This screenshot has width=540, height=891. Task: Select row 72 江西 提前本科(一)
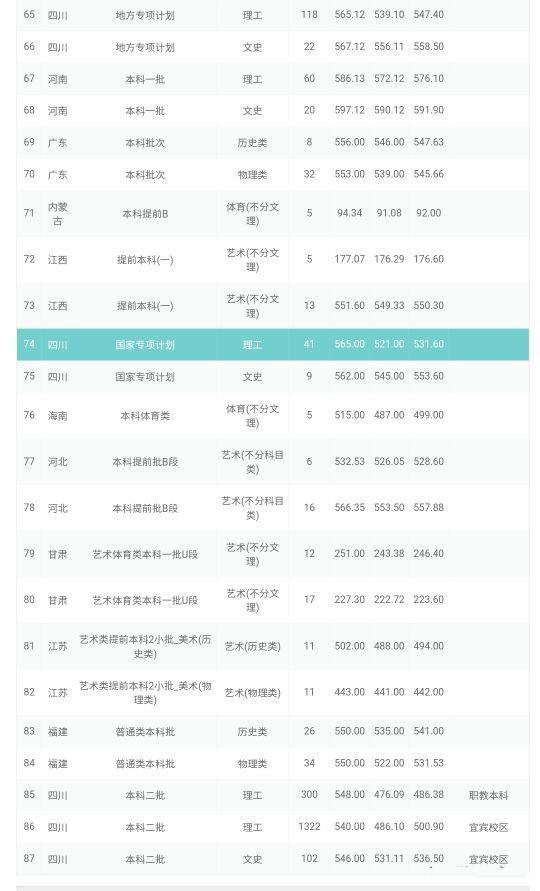click(273, 259)
